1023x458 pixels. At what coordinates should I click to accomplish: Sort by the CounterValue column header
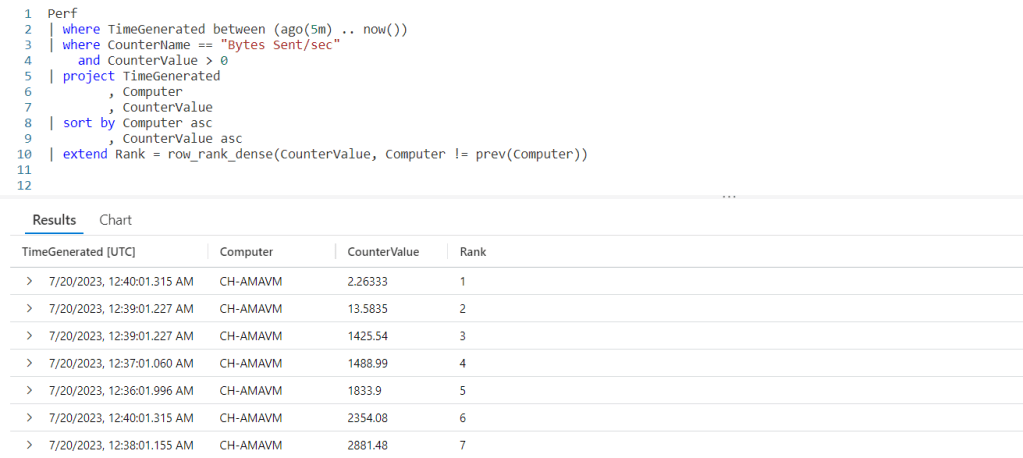pyautogui.click(x=383, y=252)
